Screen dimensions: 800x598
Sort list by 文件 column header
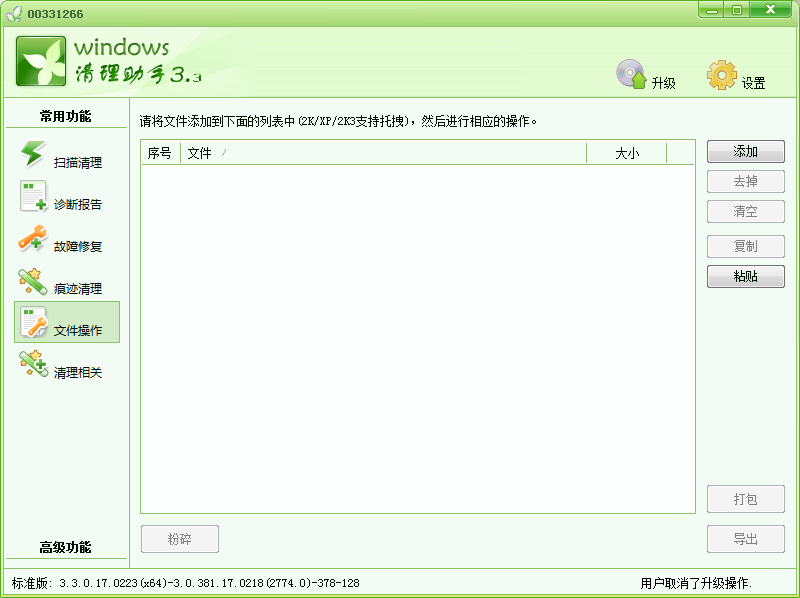click(x=384, y=153)
